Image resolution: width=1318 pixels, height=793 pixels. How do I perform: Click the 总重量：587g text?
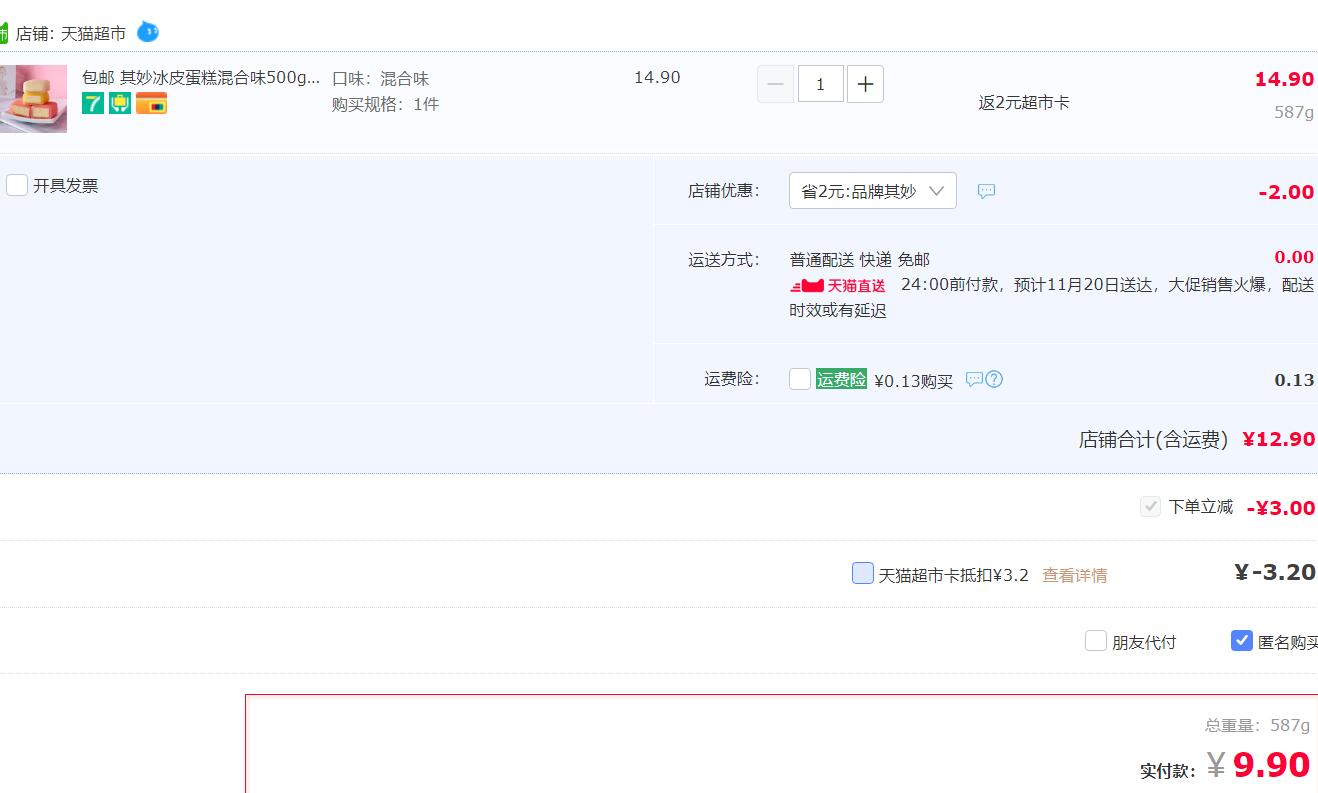[x=1257, y=725]
